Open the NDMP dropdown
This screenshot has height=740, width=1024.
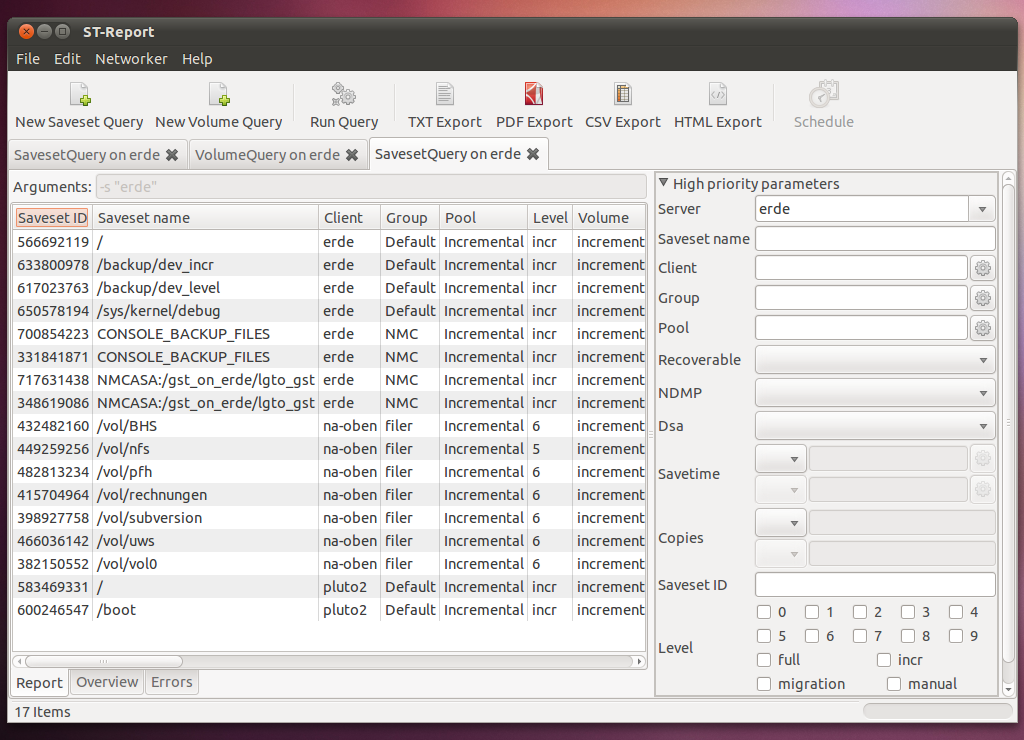875,393
